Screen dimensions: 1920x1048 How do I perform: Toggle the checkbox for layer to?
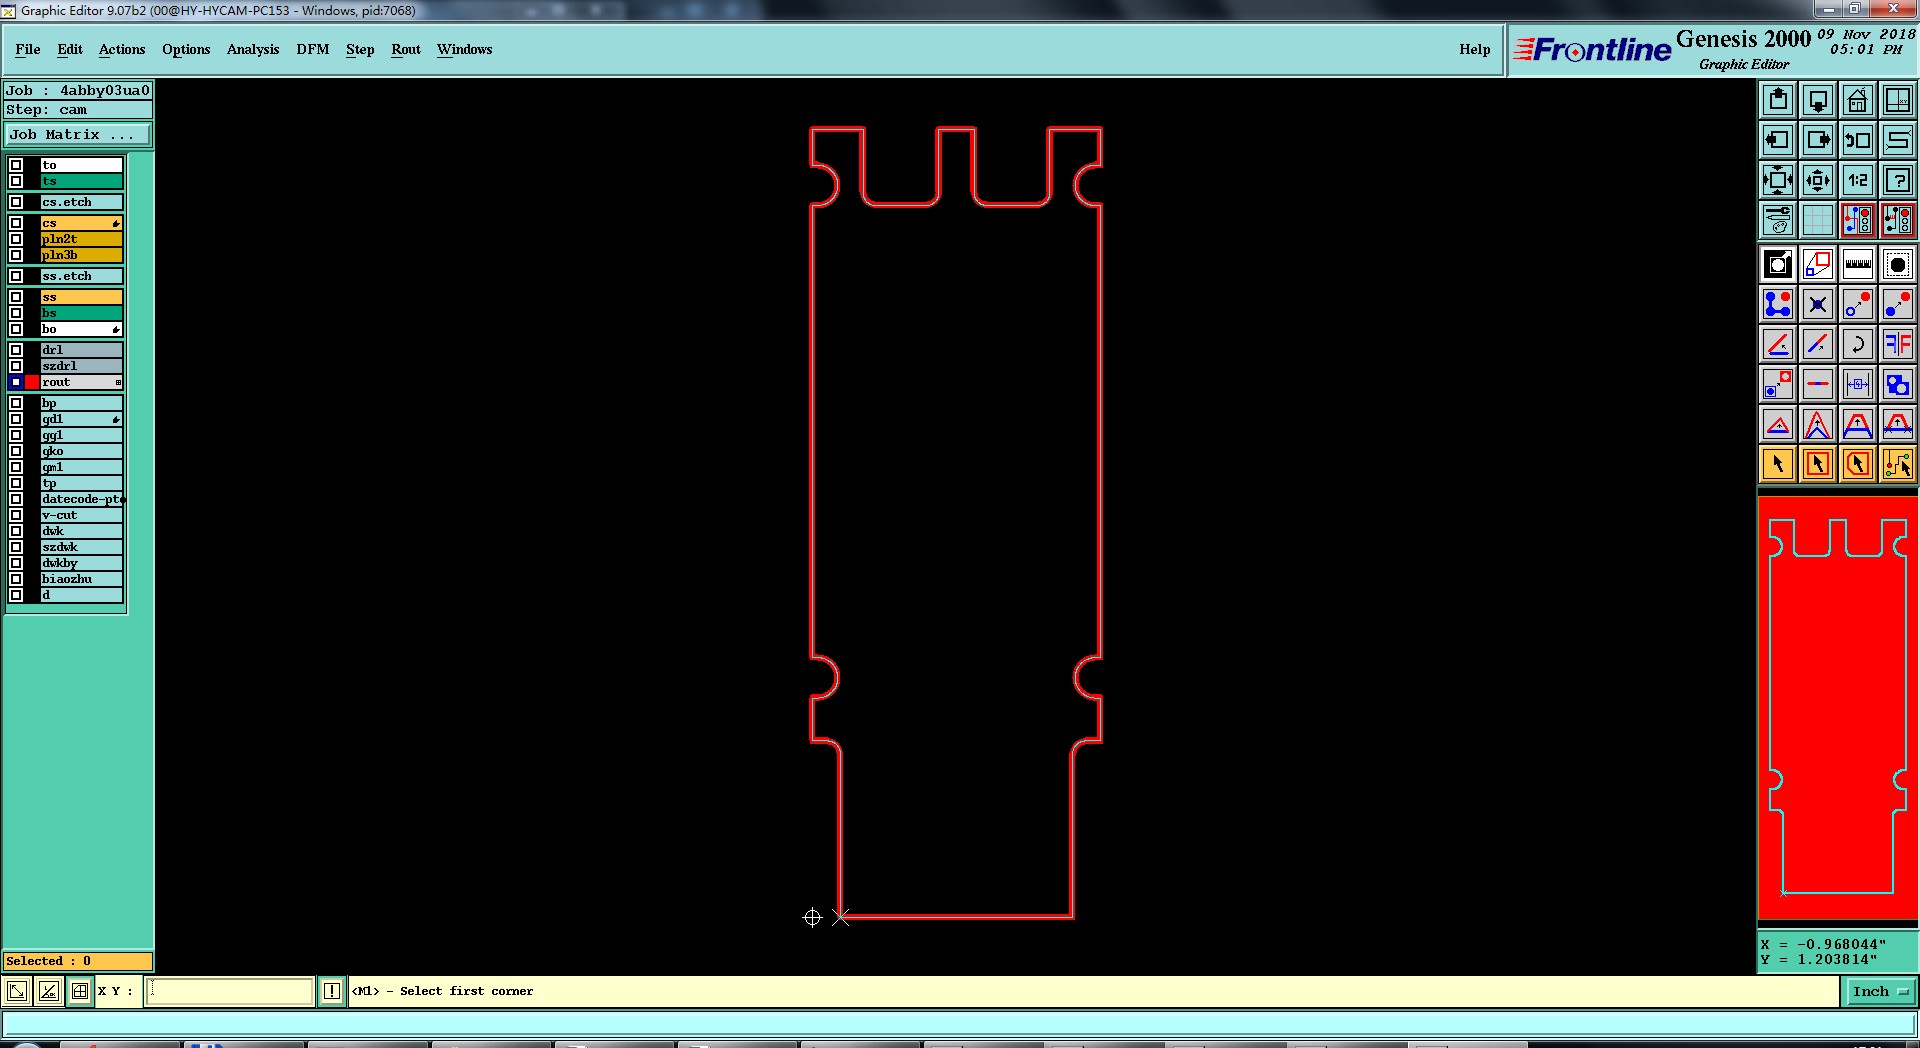16,165
